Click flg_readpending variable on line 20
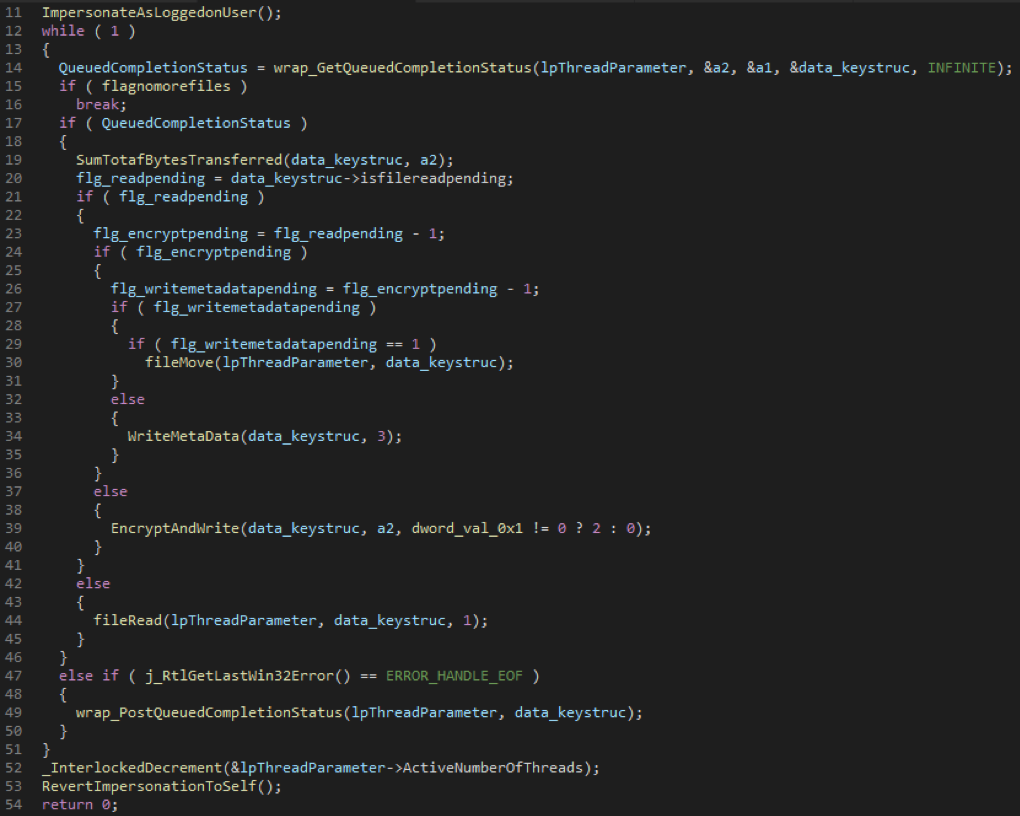 pyautogui.click(x=141, y=178)
